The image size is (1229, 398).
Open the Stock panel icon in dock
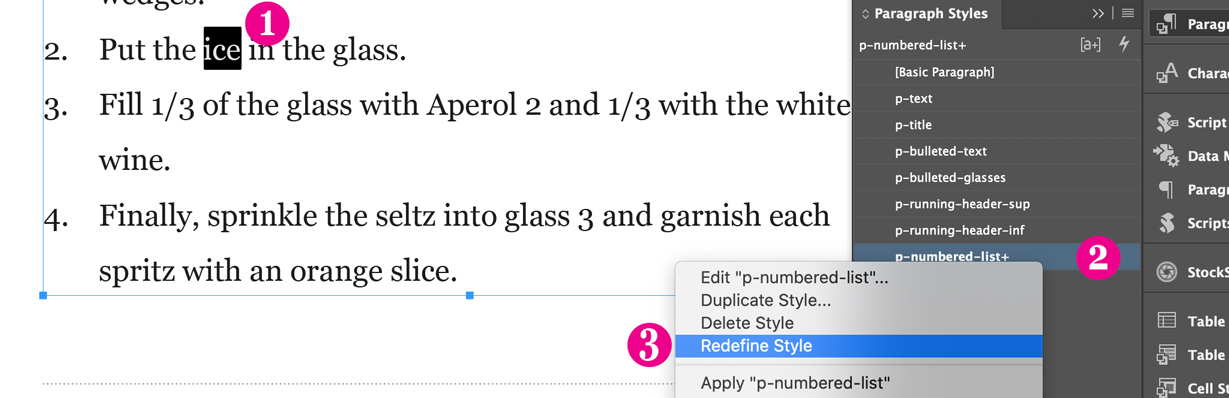pos(1167,272)
